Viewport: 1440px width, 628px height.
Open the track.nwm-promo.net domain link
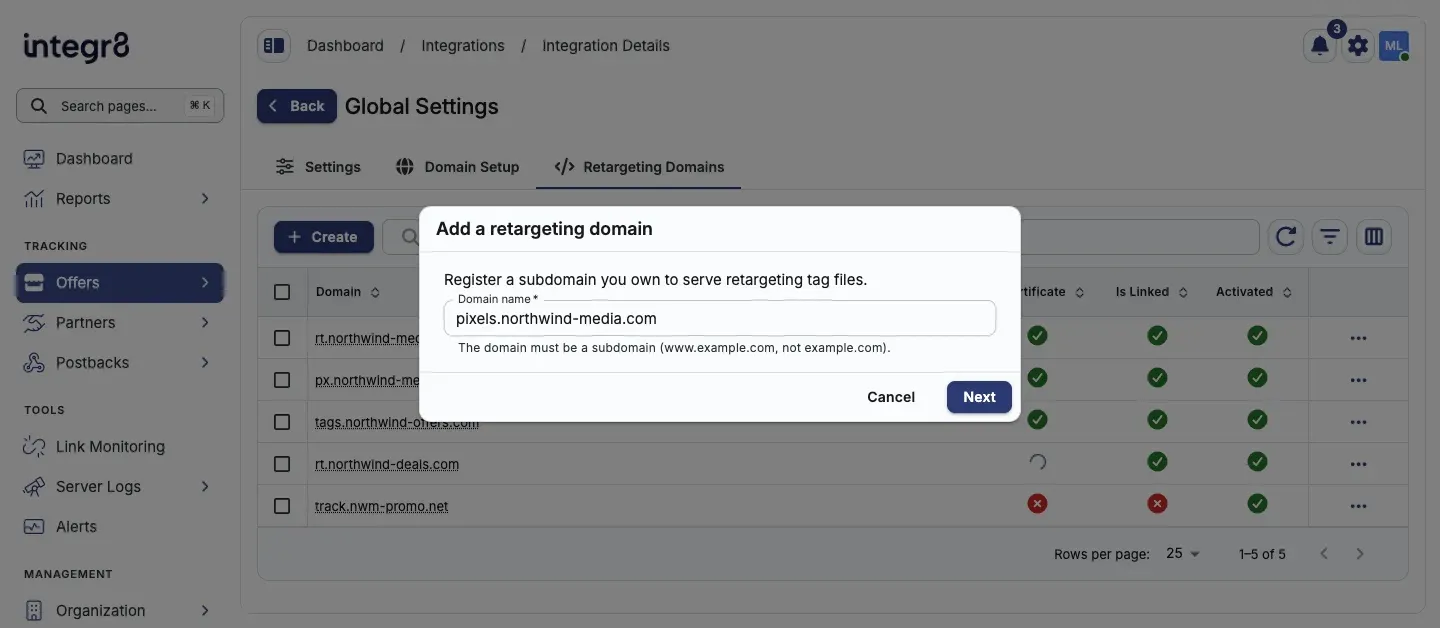click(382, 506)
